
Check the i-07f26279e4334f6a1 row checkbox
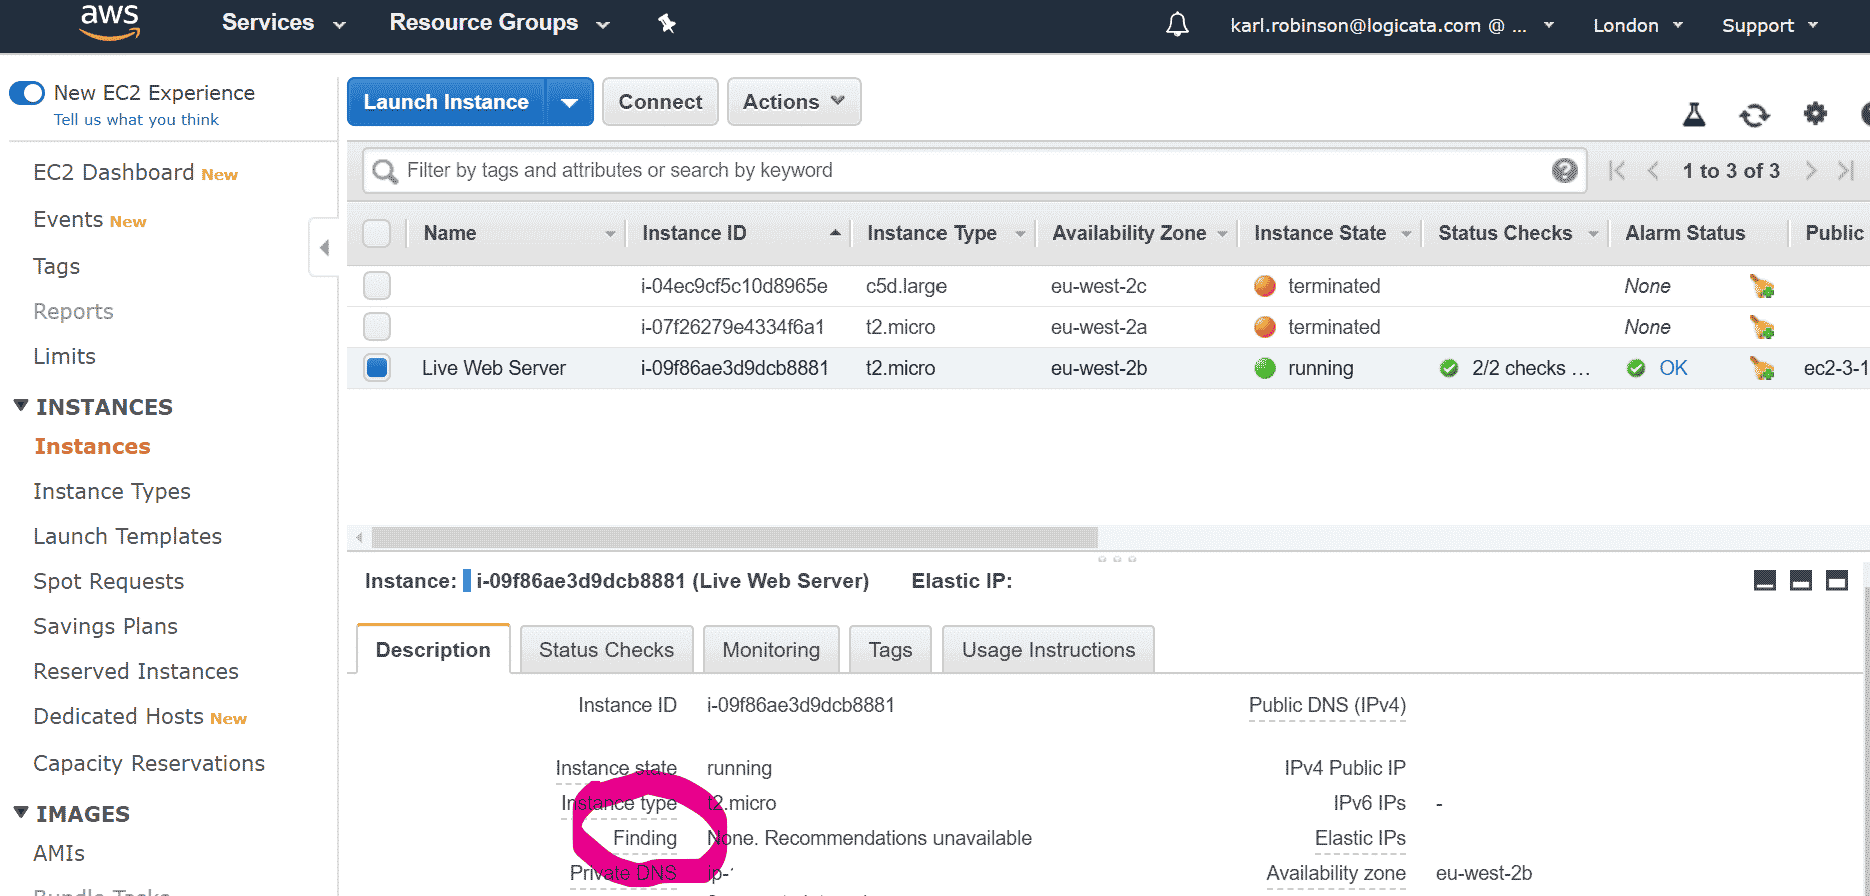click(377, 327)
